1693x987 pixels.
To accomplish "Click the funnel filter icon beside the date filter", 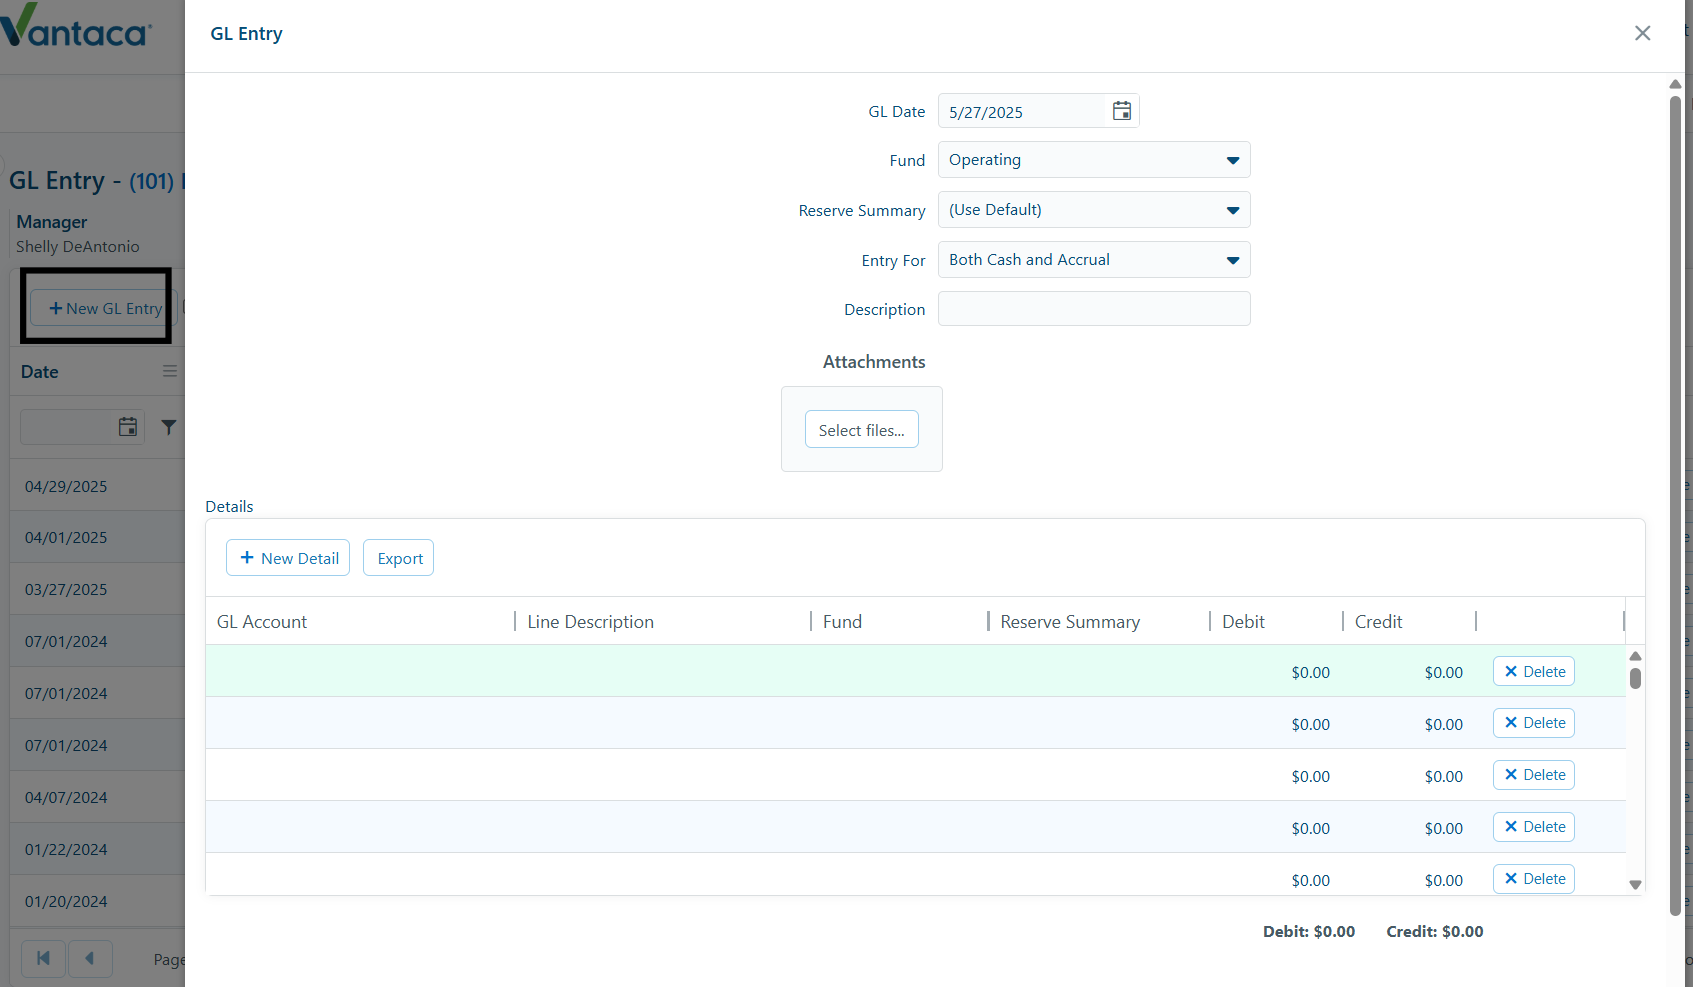I will click(168, 427).
